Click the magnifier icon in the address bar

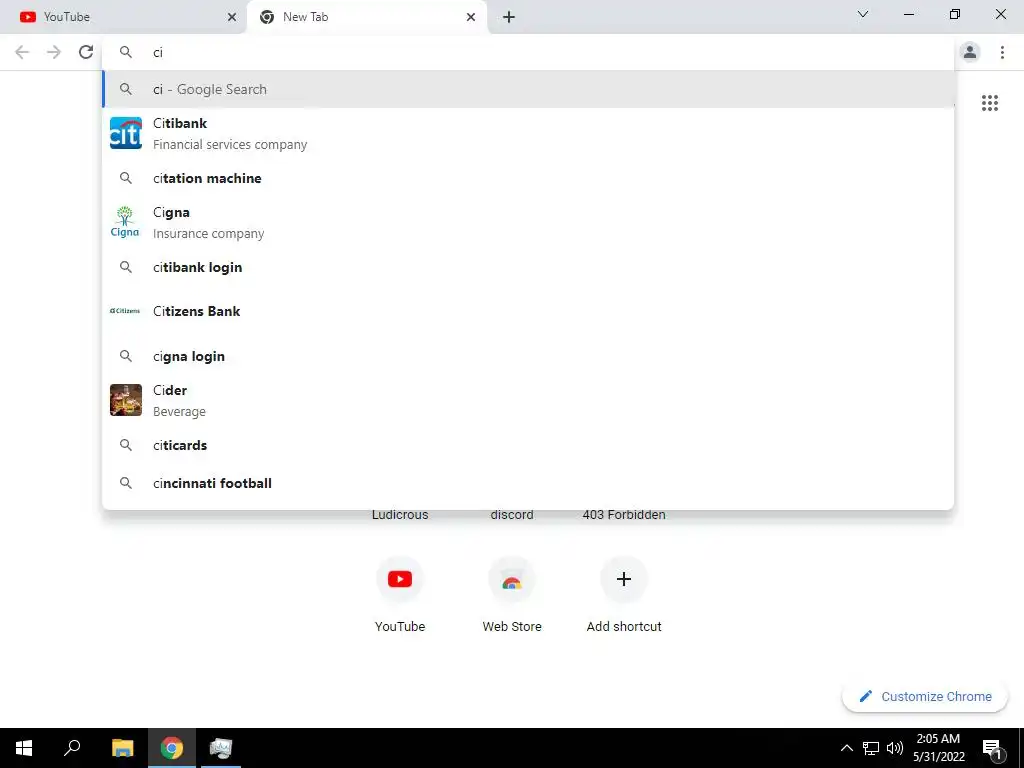coord(125,52)
